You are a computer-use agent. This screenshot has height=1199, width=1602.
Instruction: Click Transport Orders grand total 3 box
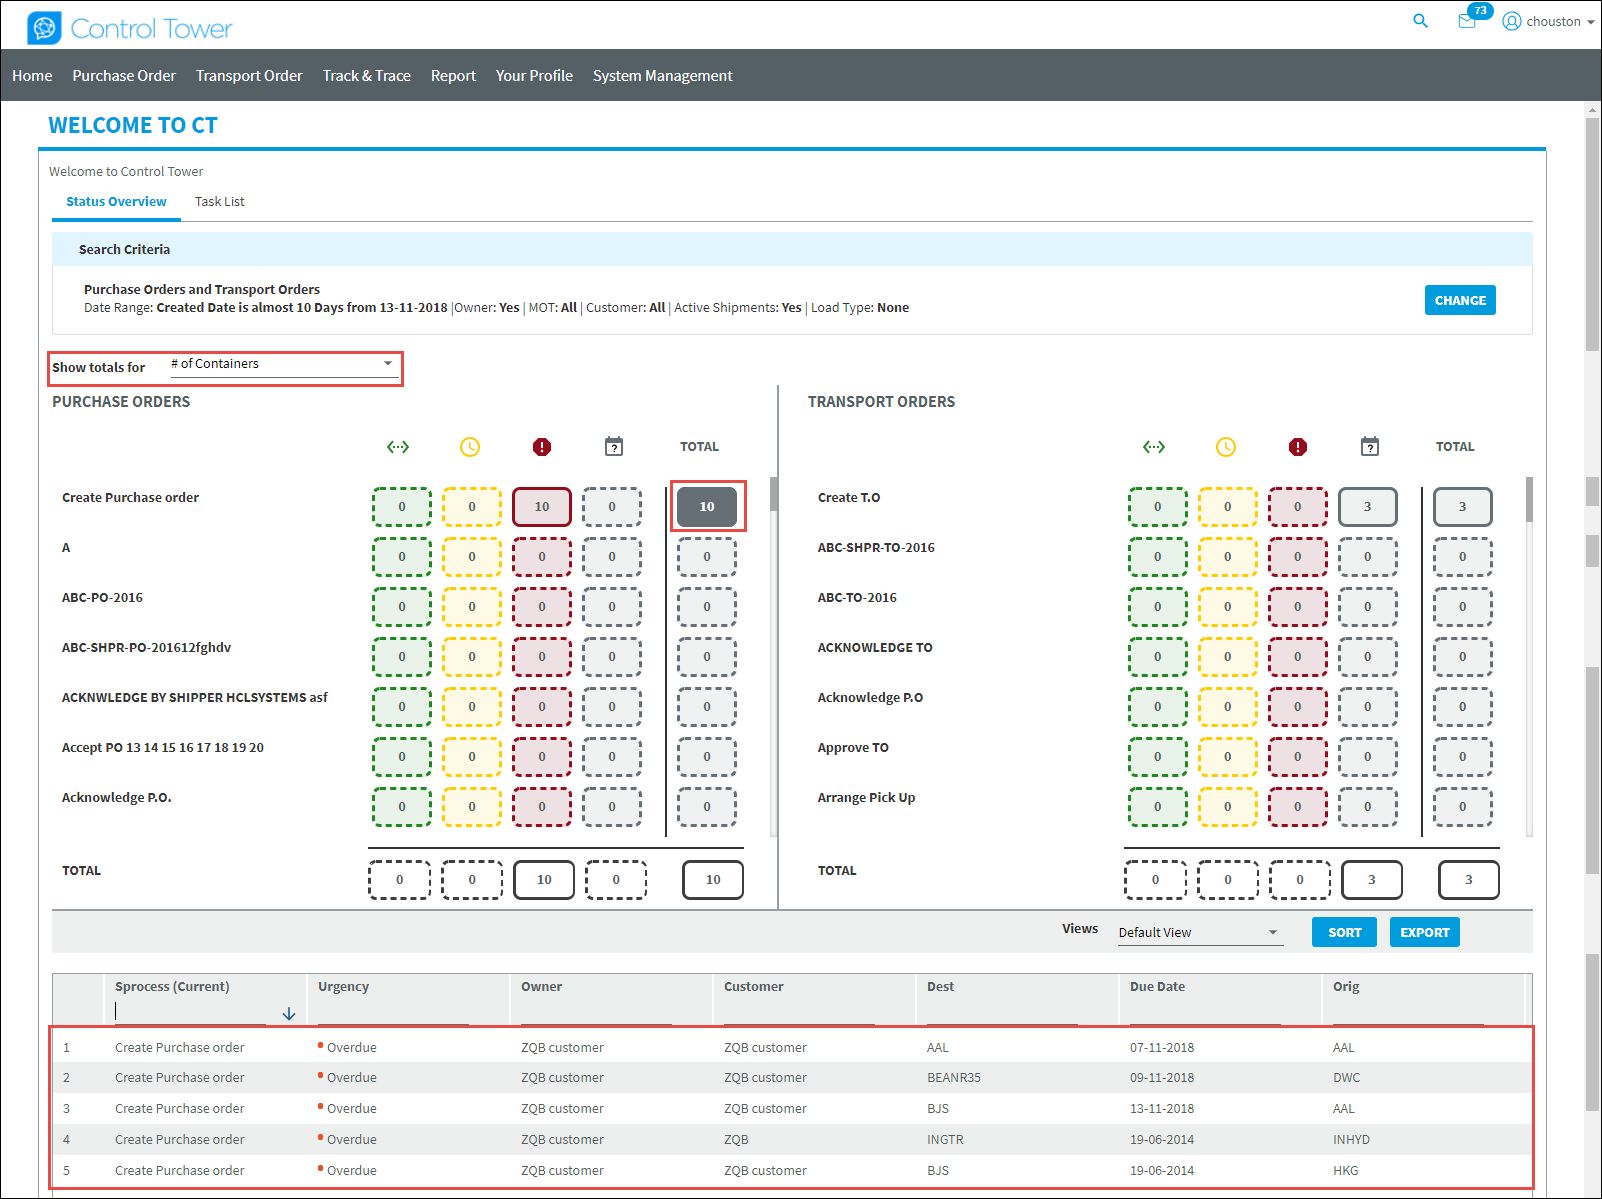click(x=1469, y=880)
